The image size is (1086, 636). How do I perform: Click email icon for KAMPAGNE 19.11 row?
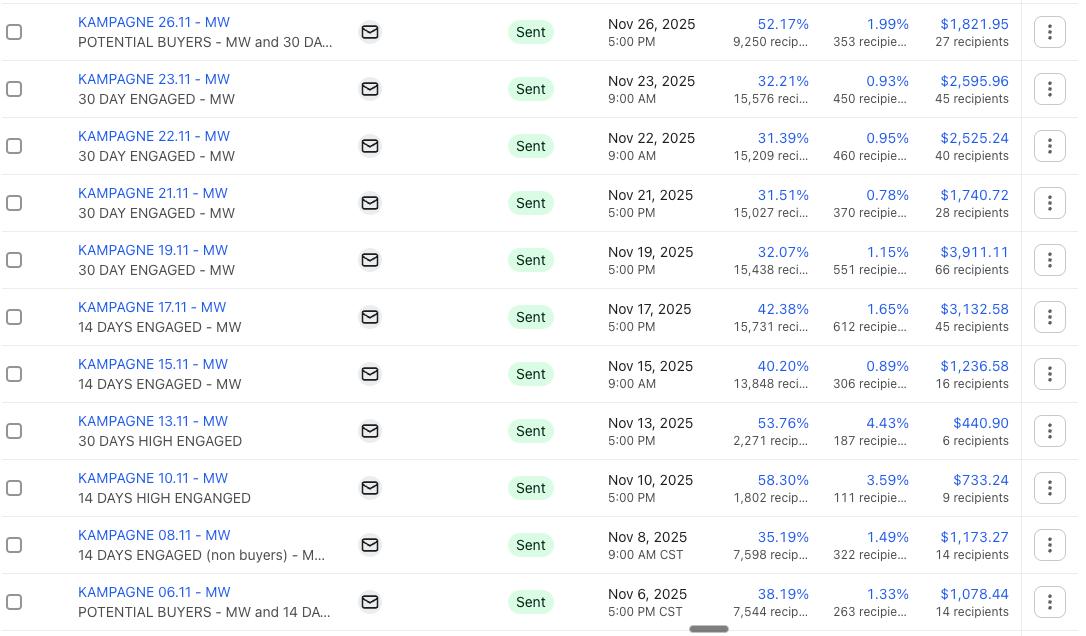point(370,260)
